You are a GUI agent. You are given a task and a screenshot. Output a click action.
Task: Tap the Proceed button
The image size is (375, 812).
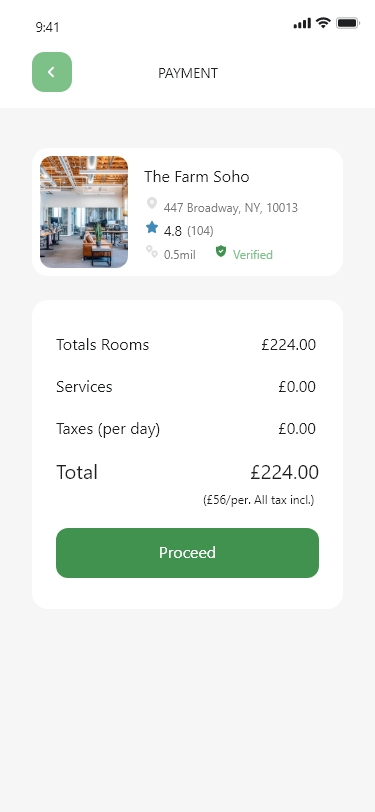tap(188, 553)
